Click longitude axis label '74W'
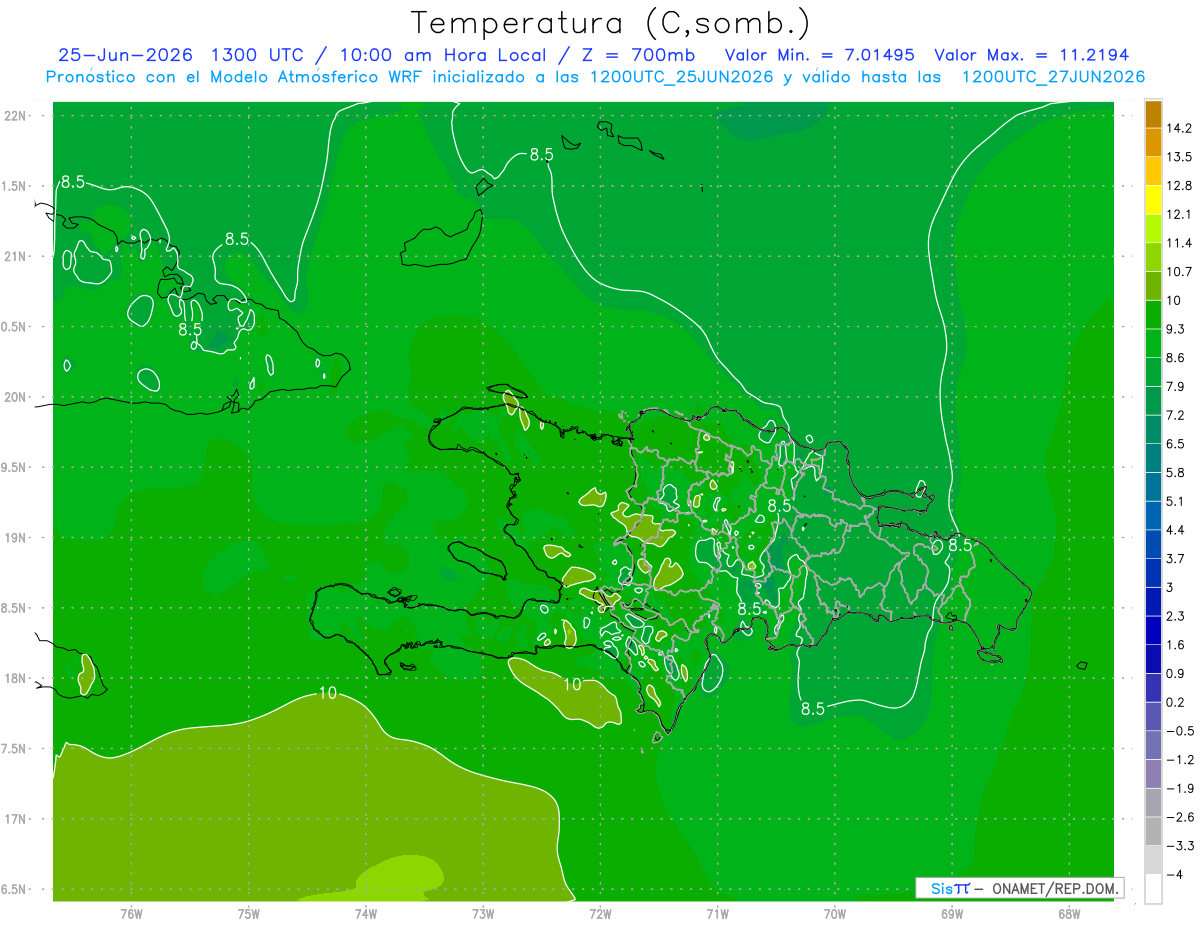This screenshot has width=1200, height=927. [366, 913]
